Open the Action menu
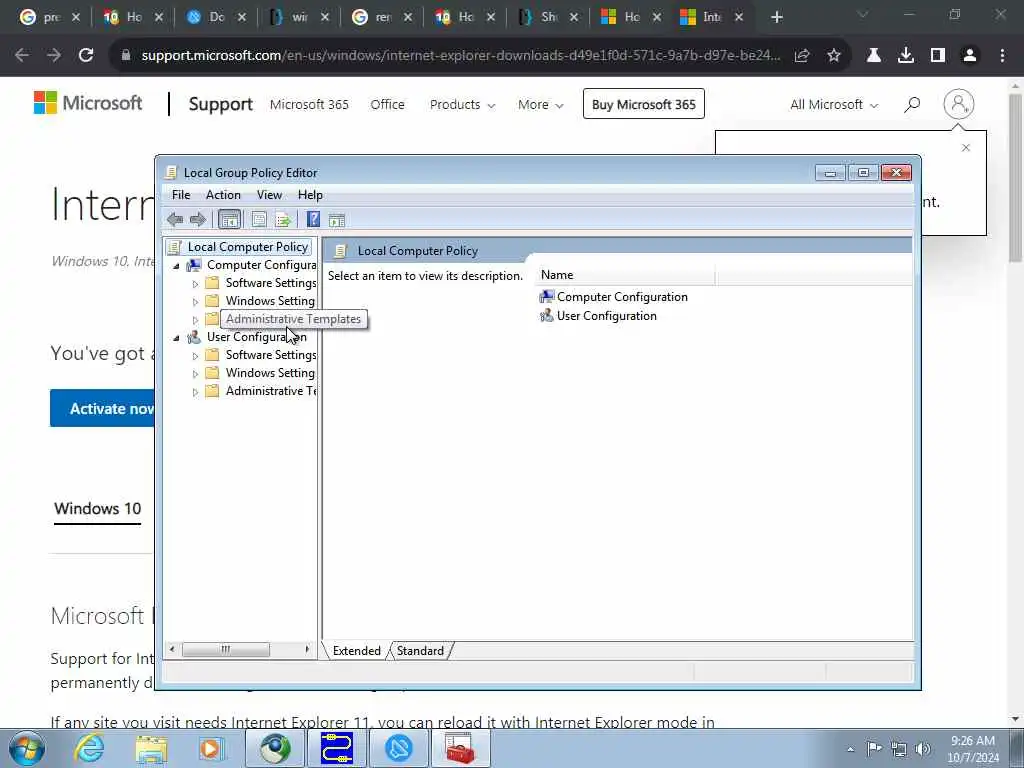This screenshot has width=1024, height=768. click(x=223, y=195)
